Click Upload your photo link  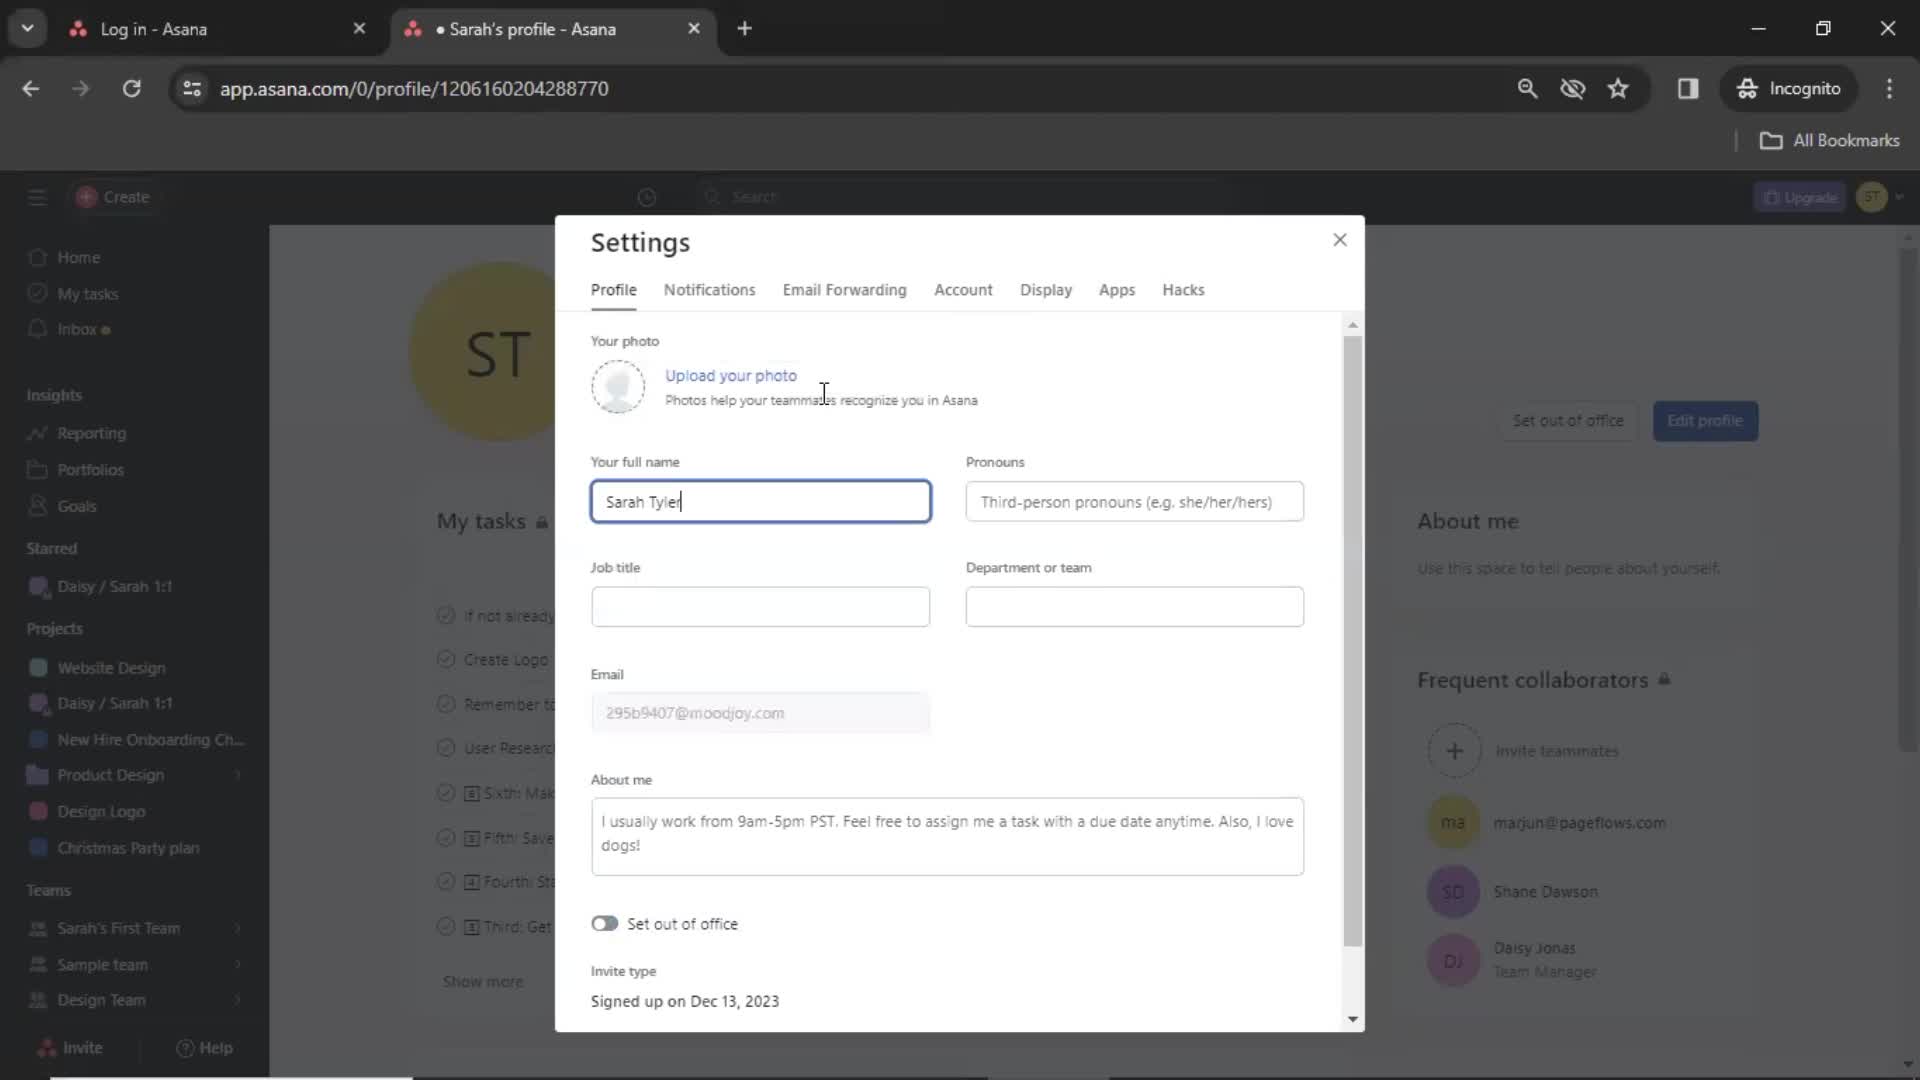click(x=731, y=375)
